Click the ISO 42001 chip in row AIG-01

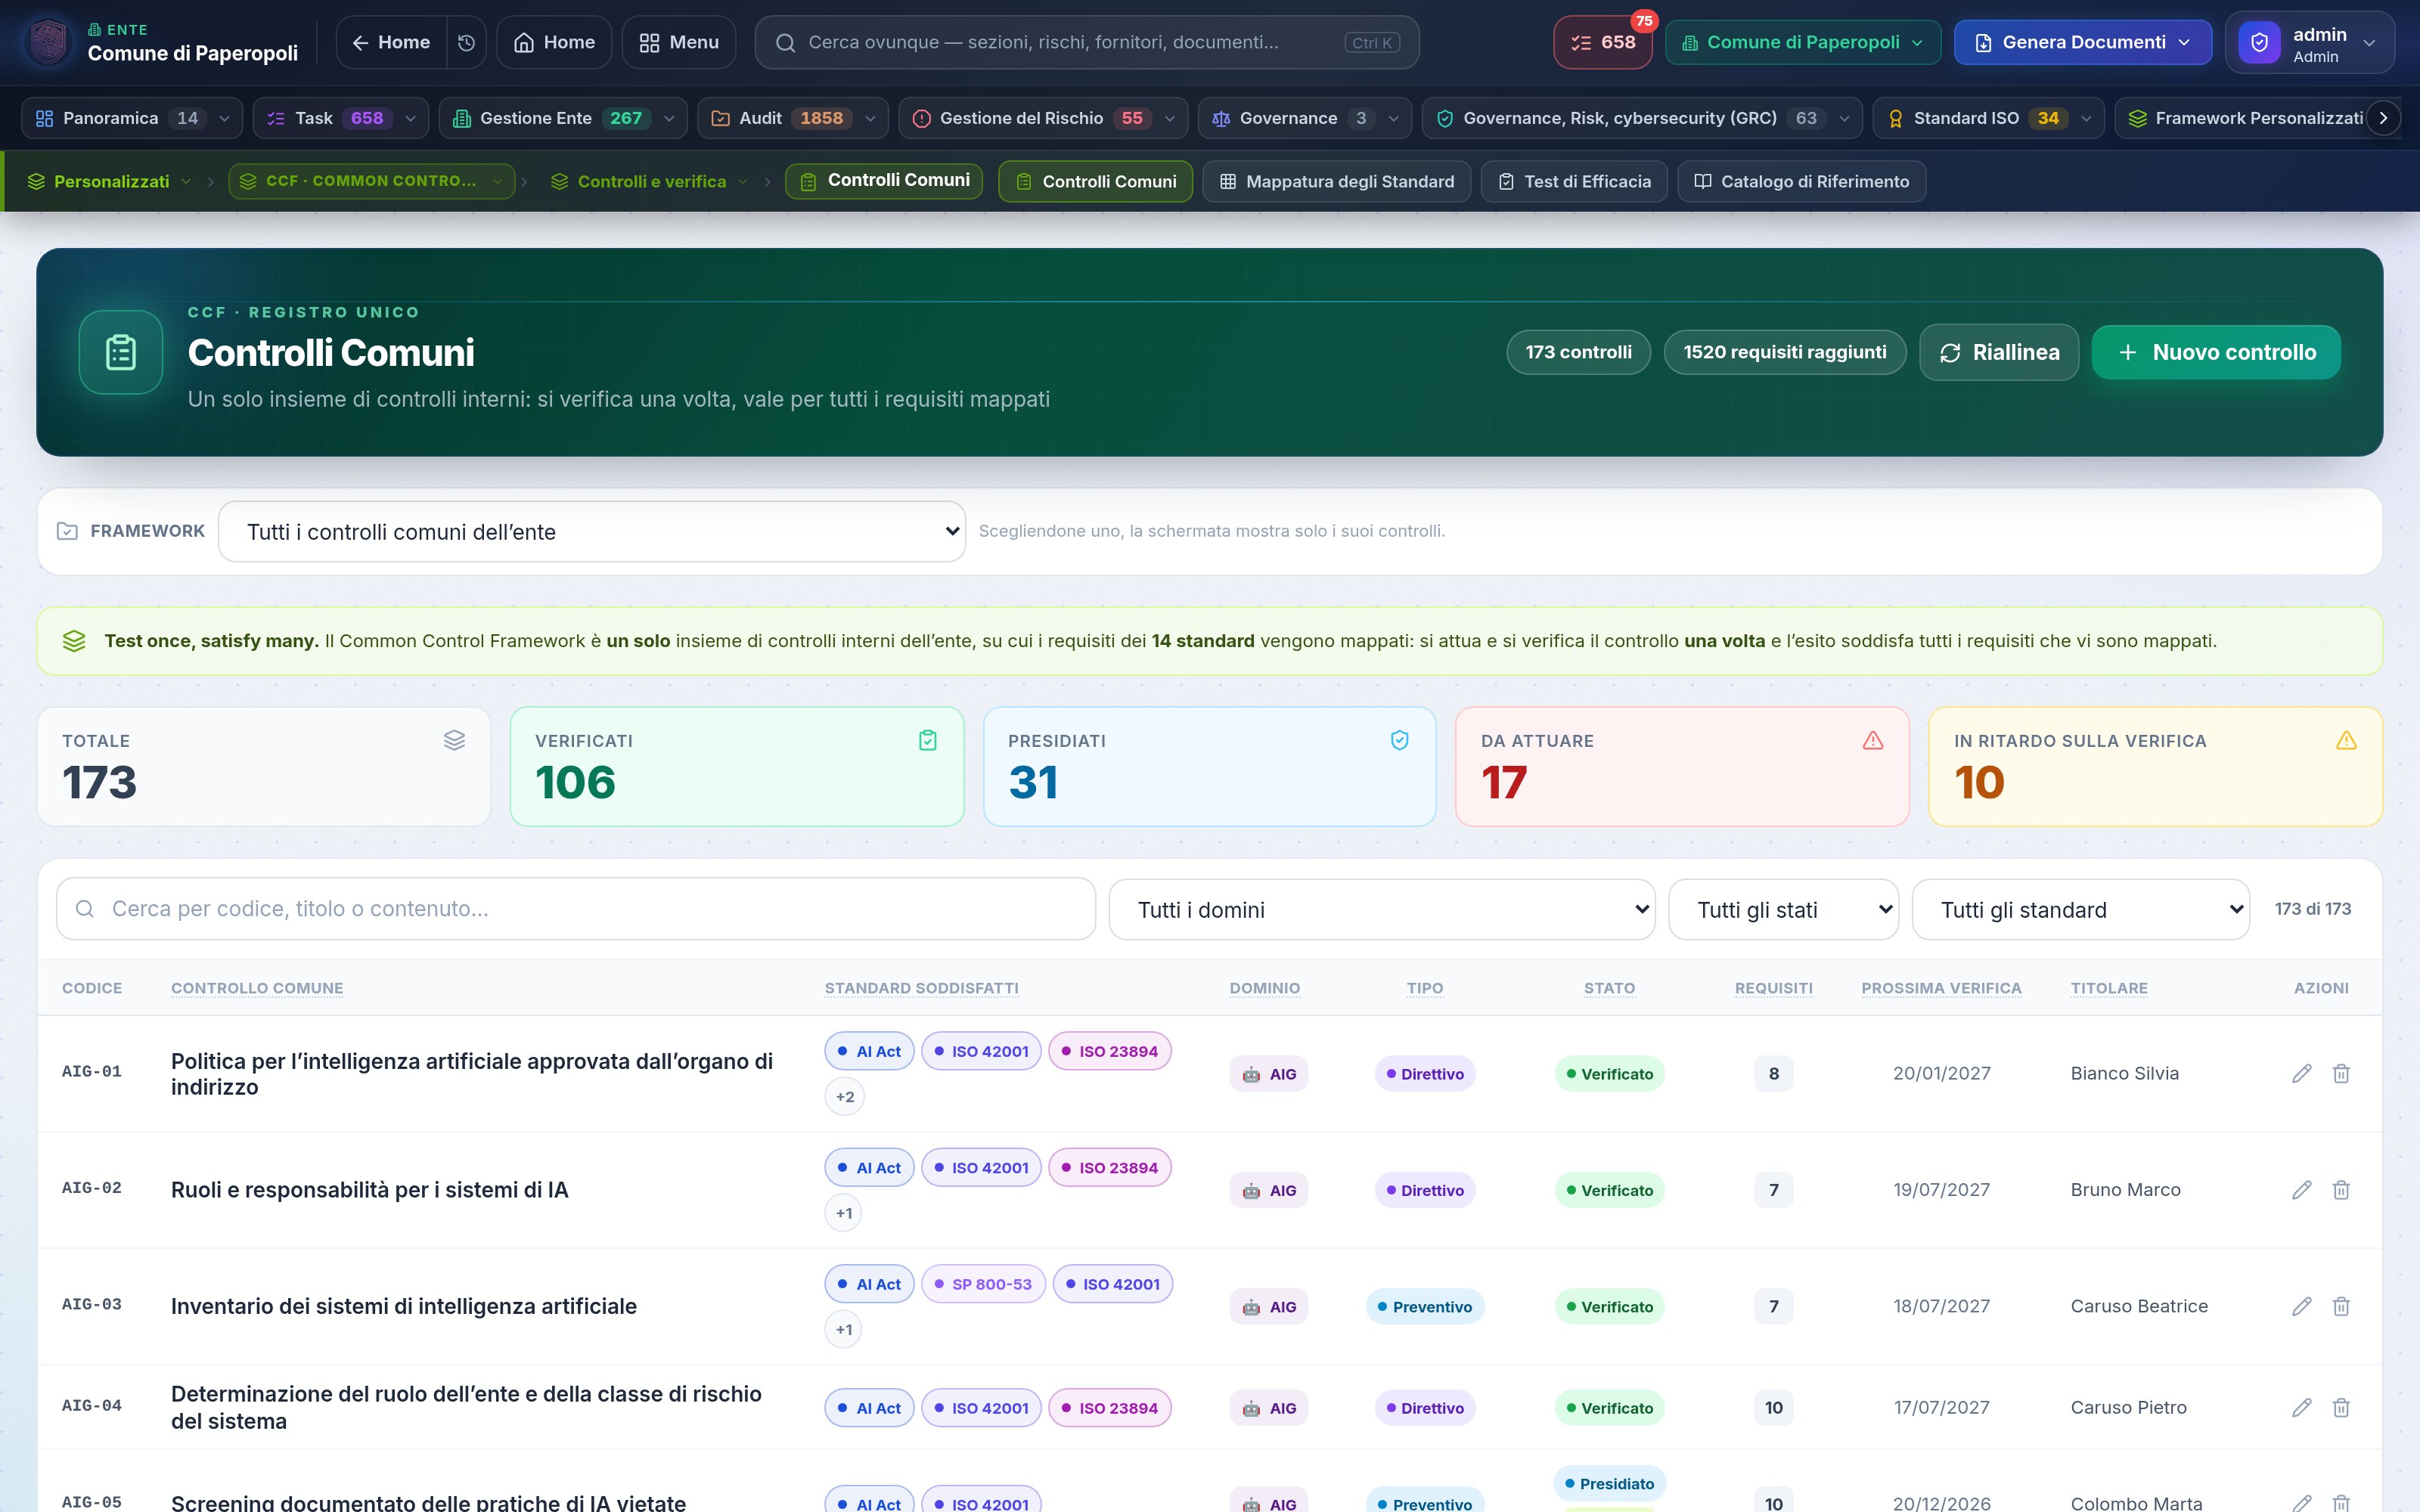(981, 1051)
